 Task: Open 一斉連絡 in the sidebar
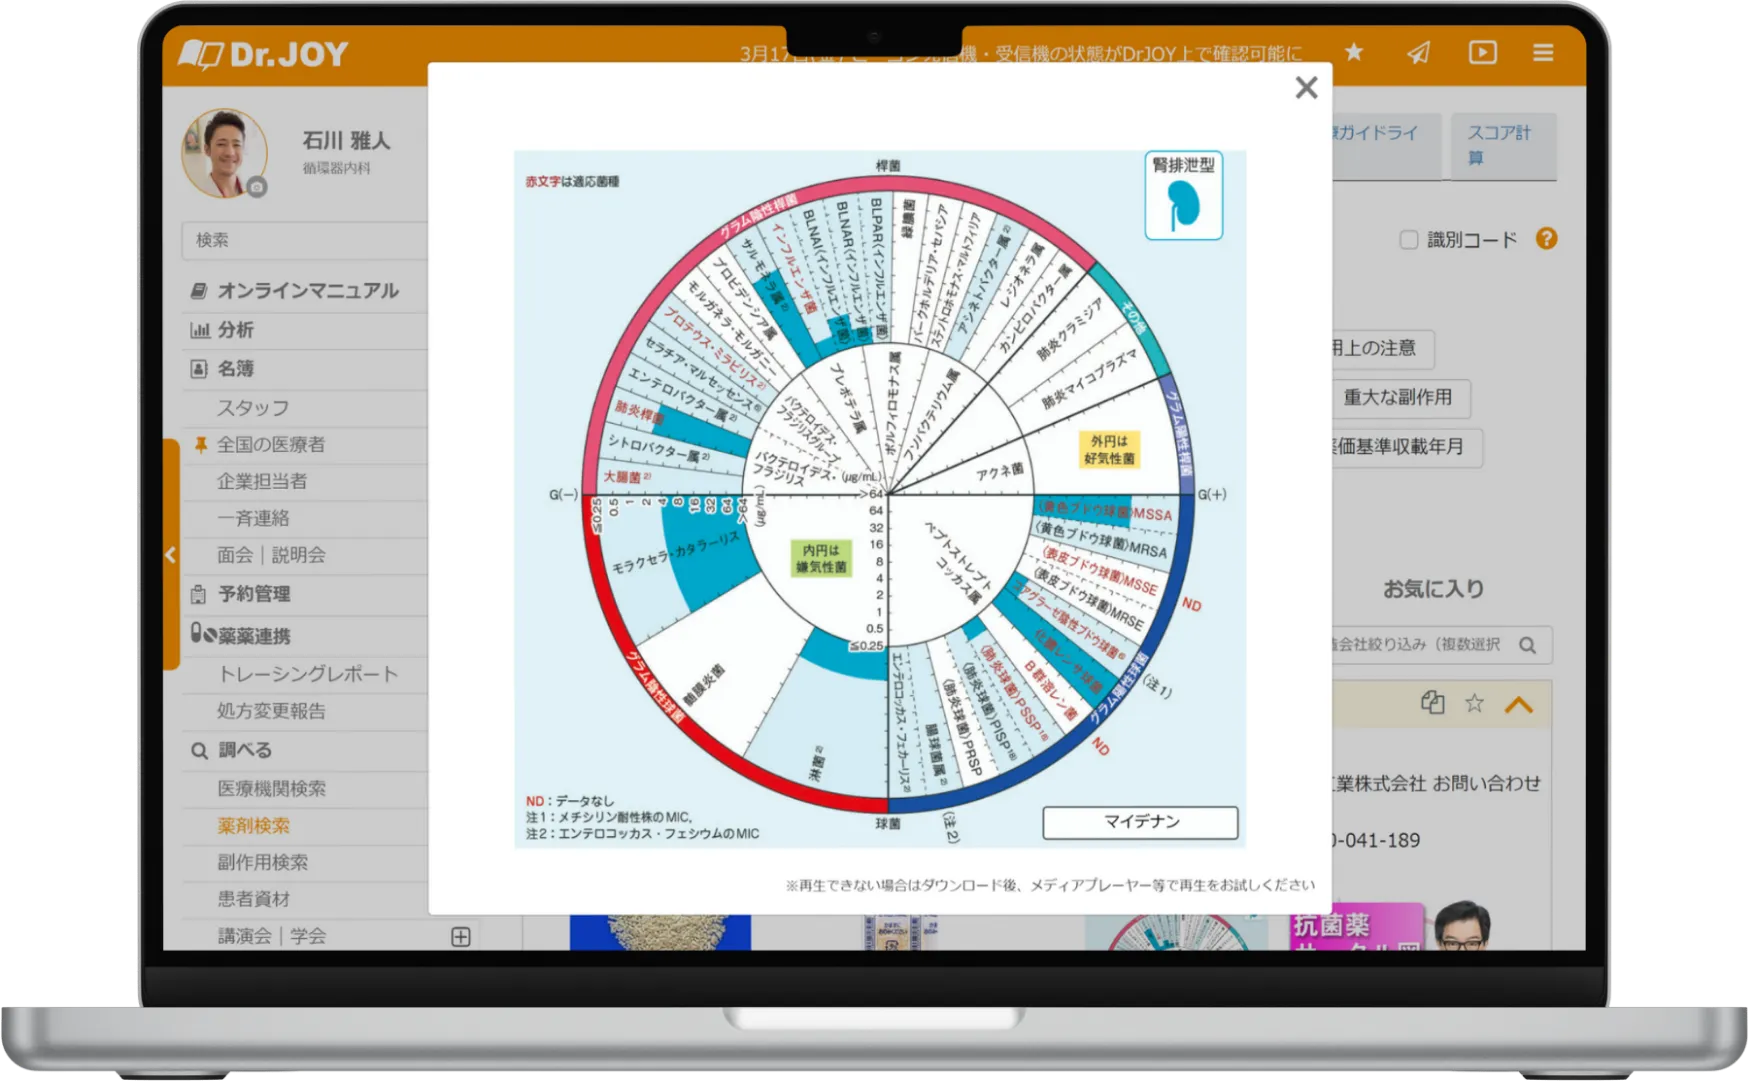pyautogui.click(x=253, y=518)
